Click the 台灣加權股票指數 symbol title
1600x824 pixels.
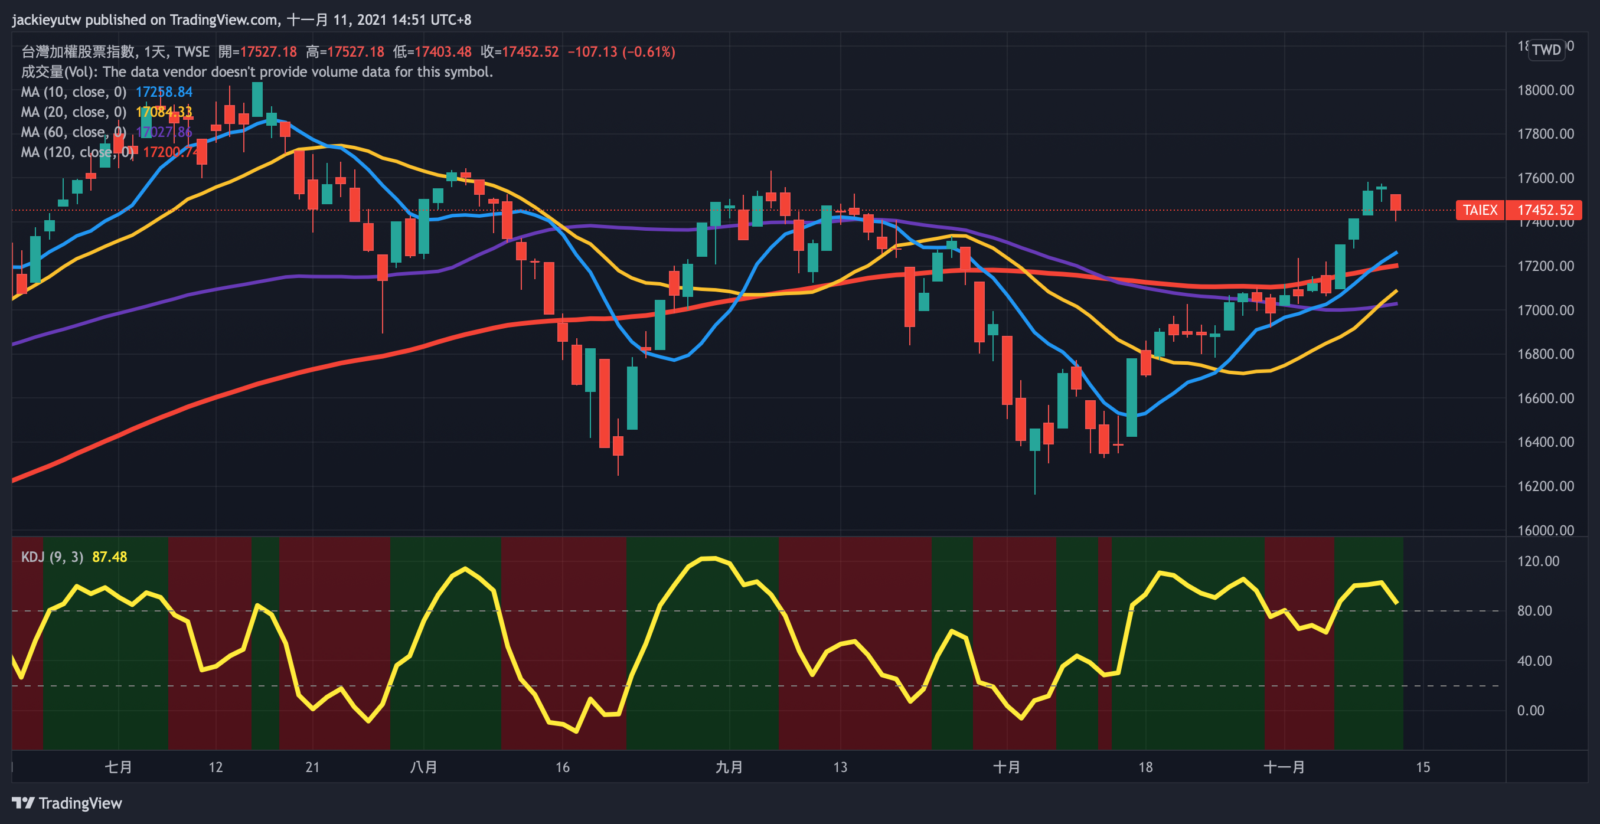coord(79,52)
